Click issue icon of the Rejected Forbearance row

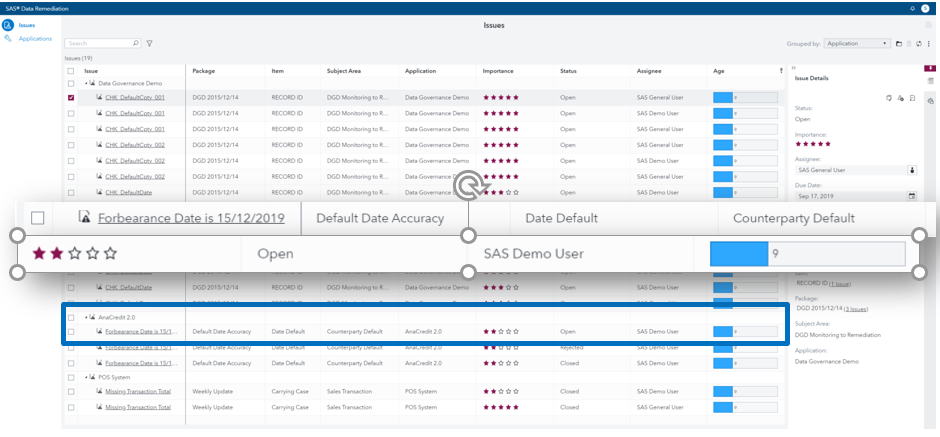tap(100, 347)
